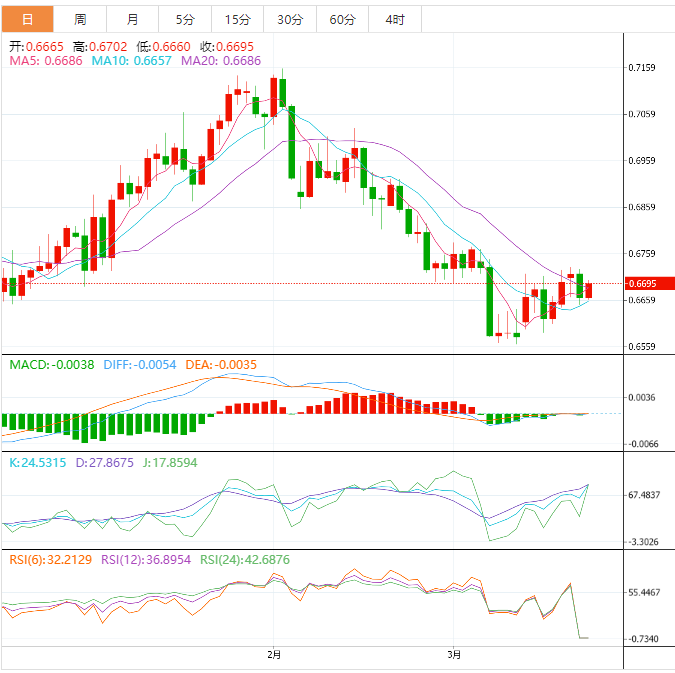Click the 3月 date marker on timeline
The width and height of the screenshot is (675, 673).
point(454,655)
